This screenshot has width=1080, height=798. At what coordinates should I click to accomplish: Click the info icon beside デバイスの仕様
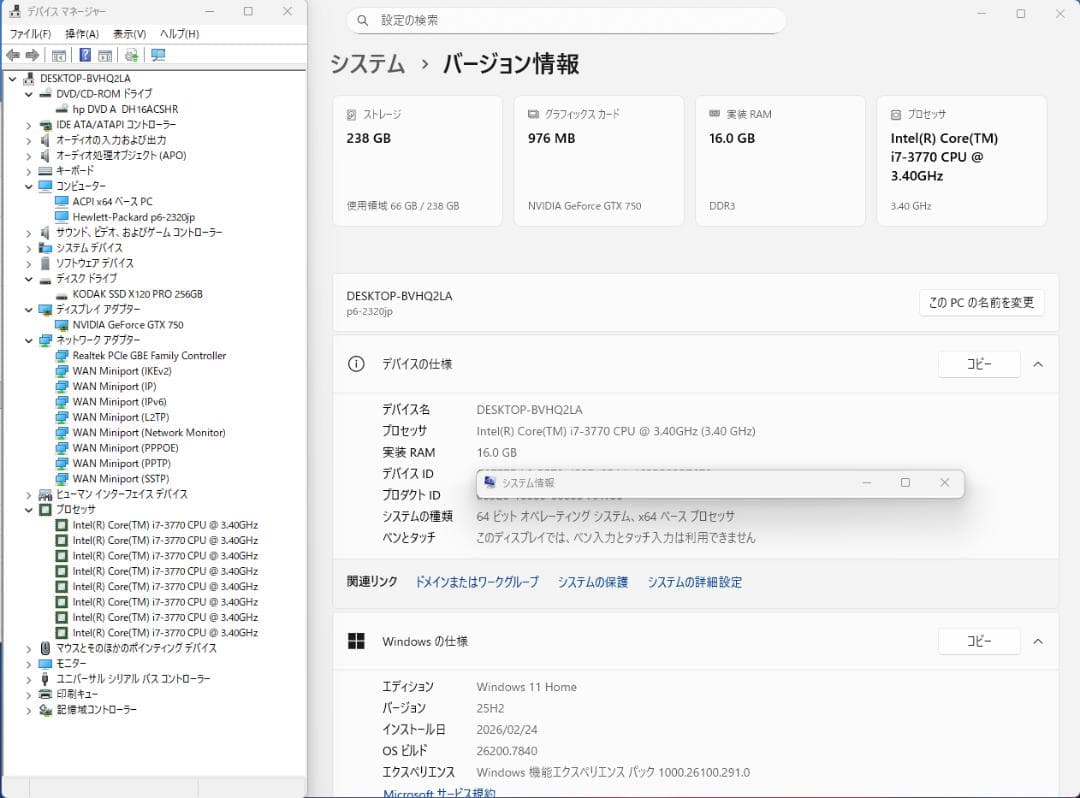click(x=356, y=364)
